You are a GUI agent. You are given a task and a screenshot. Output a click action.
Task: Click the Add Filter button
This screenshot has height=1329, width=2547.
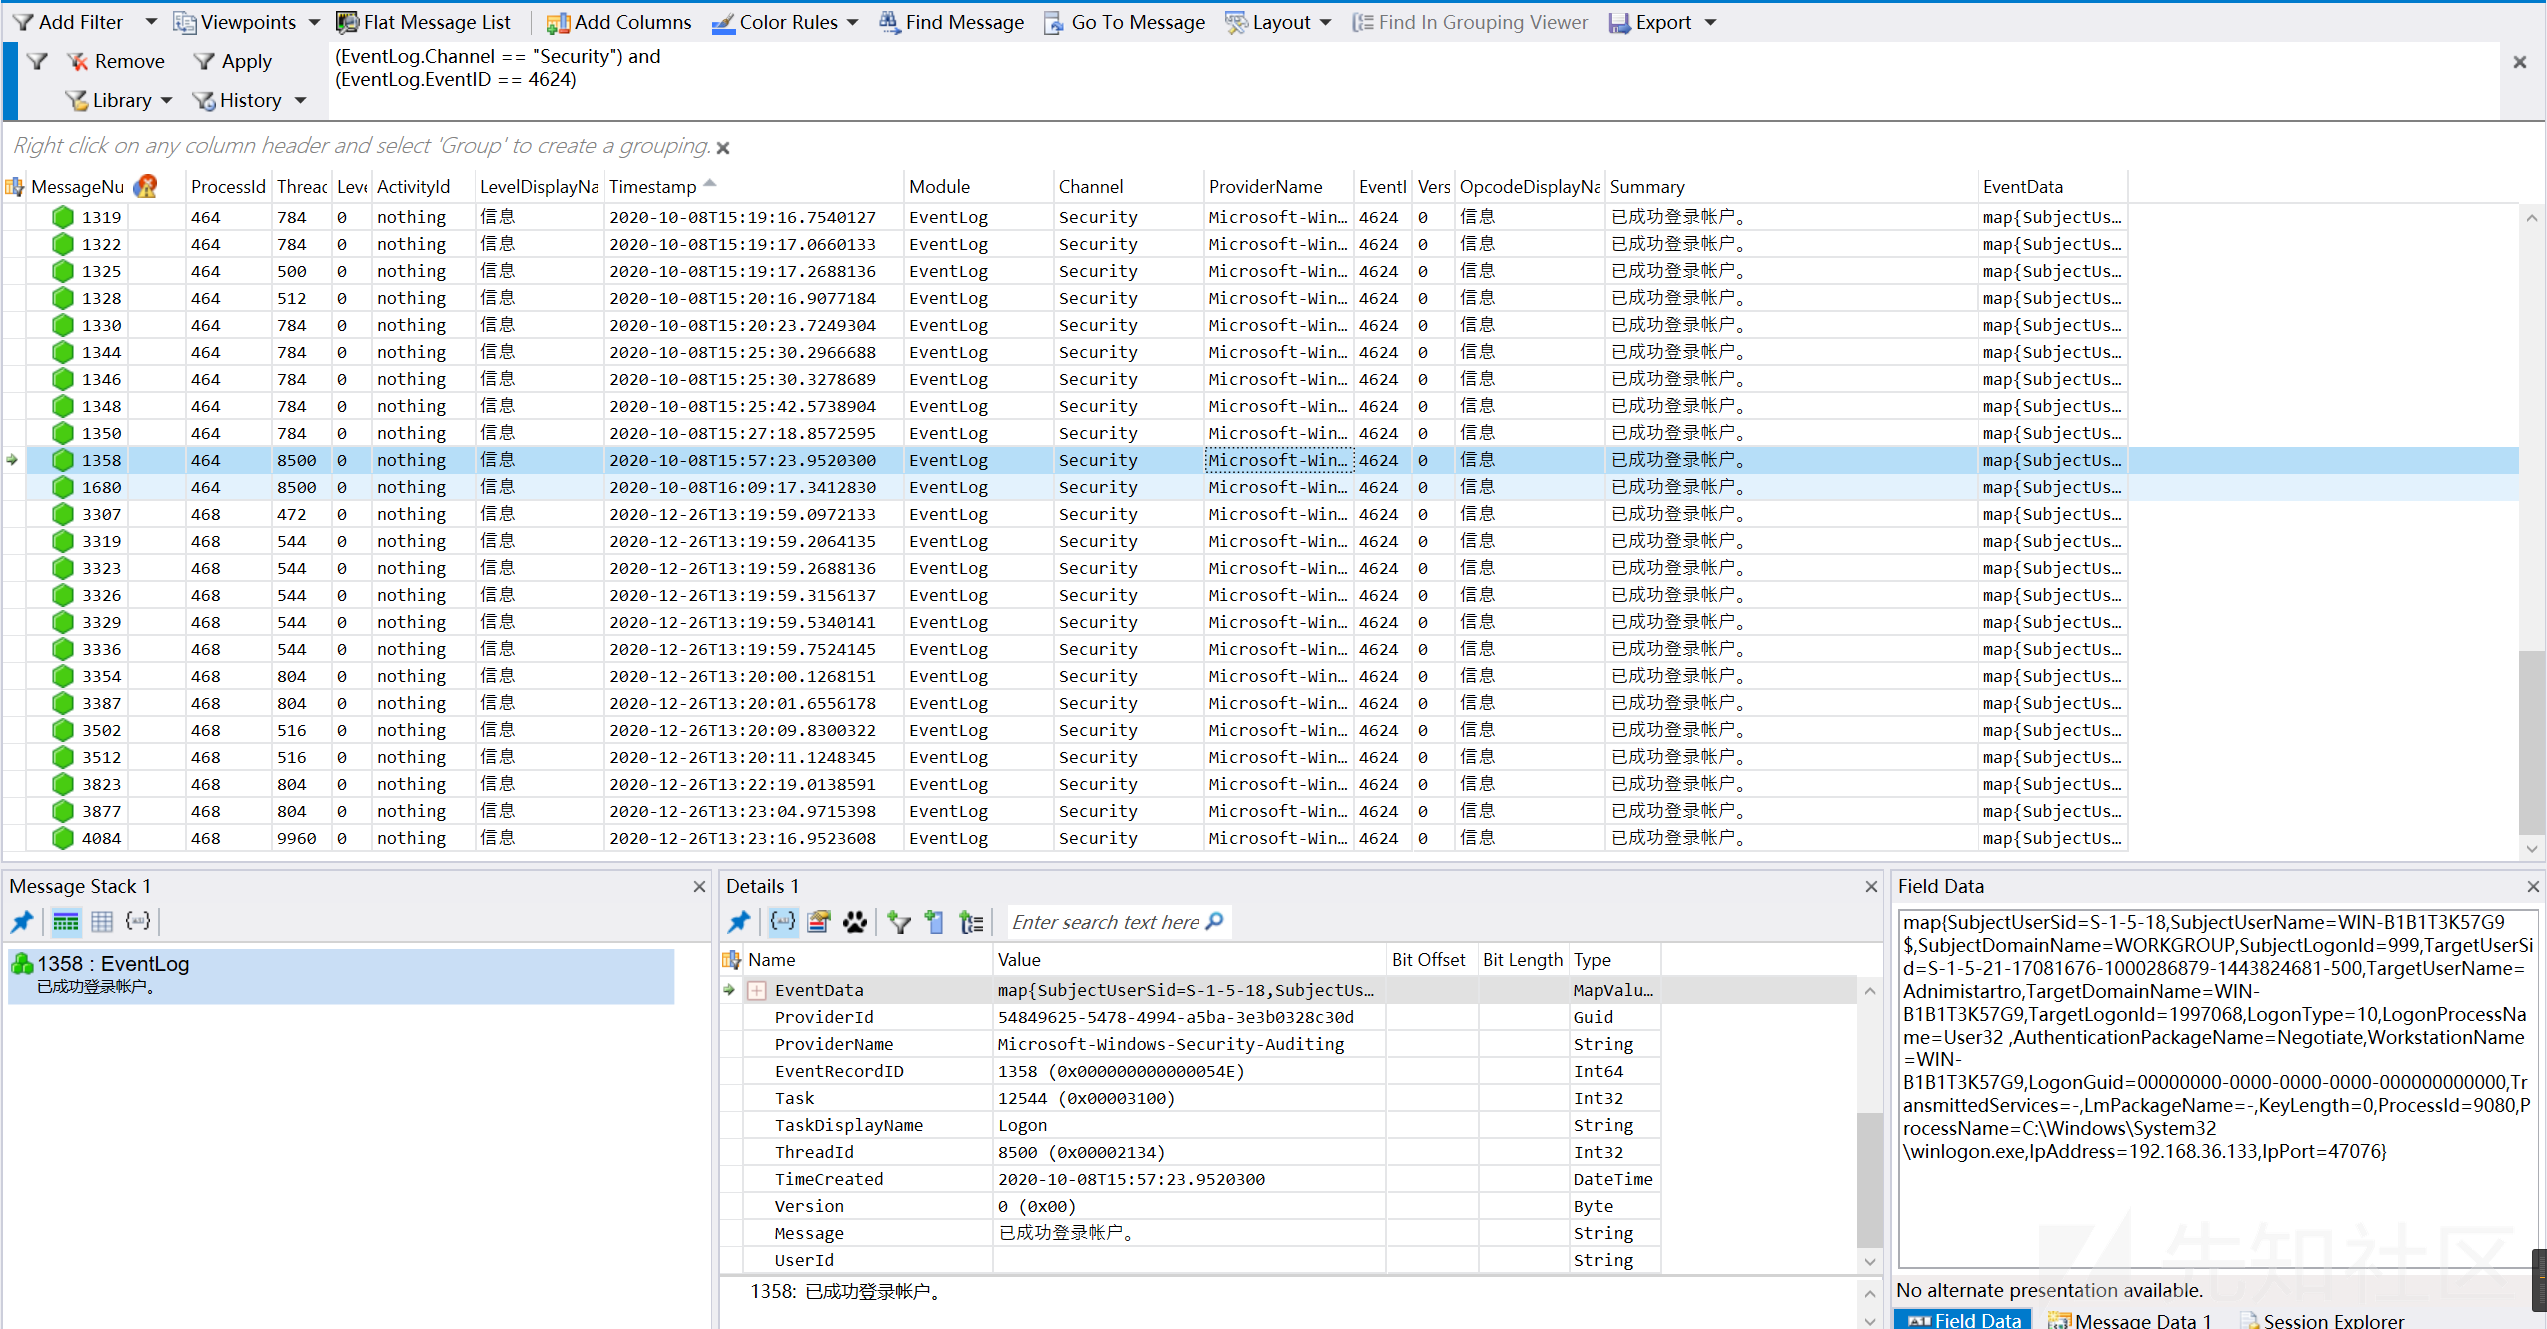[68, 22]
